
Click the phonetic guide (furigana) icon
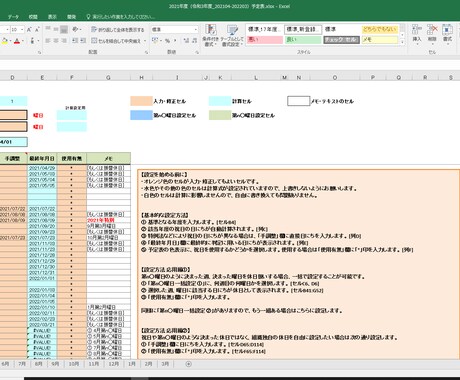32,41
